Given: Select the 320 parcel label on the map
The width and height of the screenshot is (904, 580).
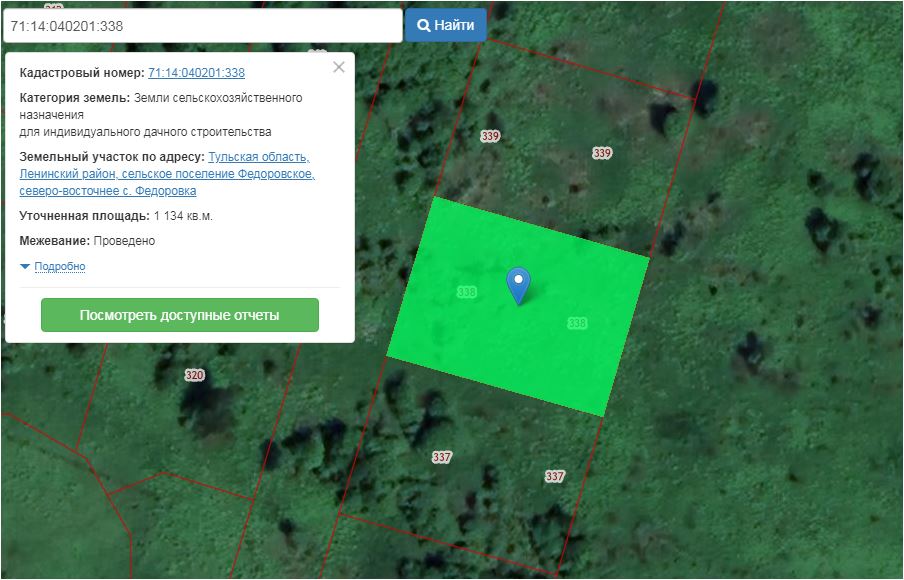Looking at the screenshot, I should tap(194, 375).
